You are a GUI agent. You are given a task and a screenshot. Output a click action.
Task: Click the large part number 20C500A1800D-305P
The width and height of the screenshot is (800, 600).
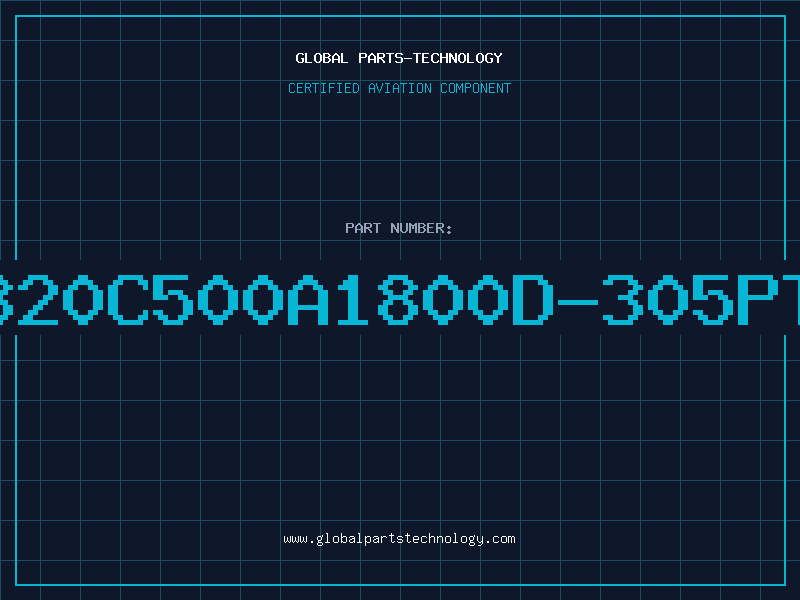click(x=400, y=300)
